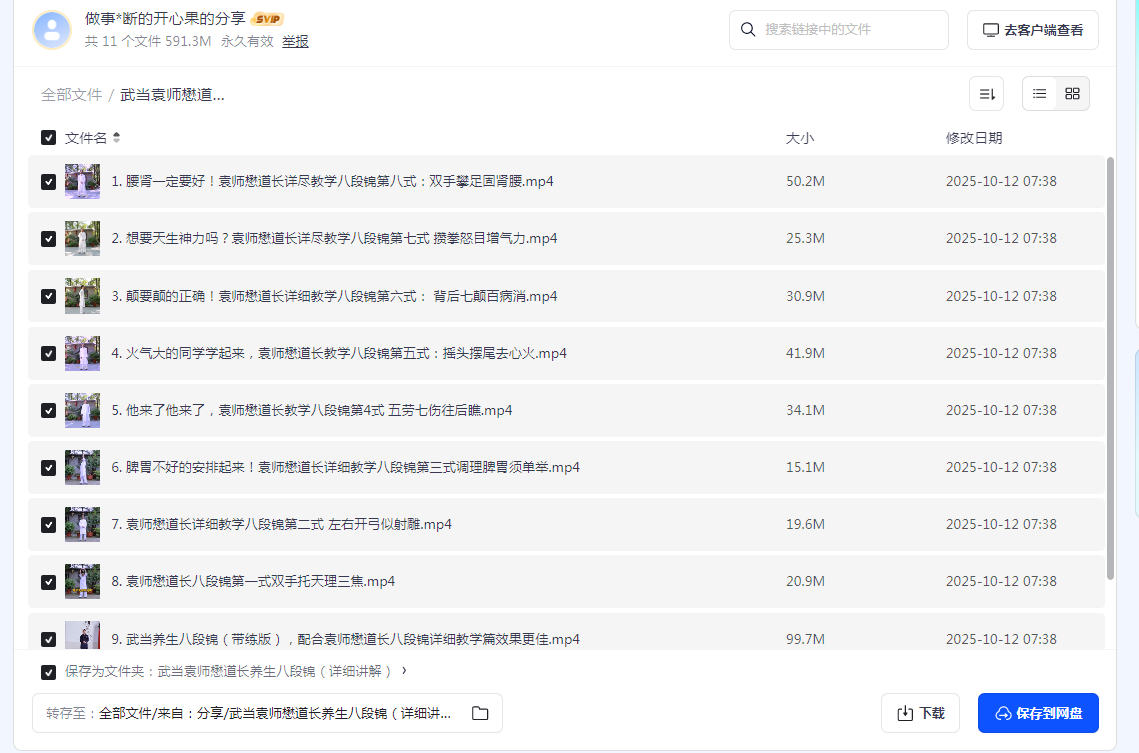
Task: Uncheck the first video file's checkbox
Action: point(48,181)
